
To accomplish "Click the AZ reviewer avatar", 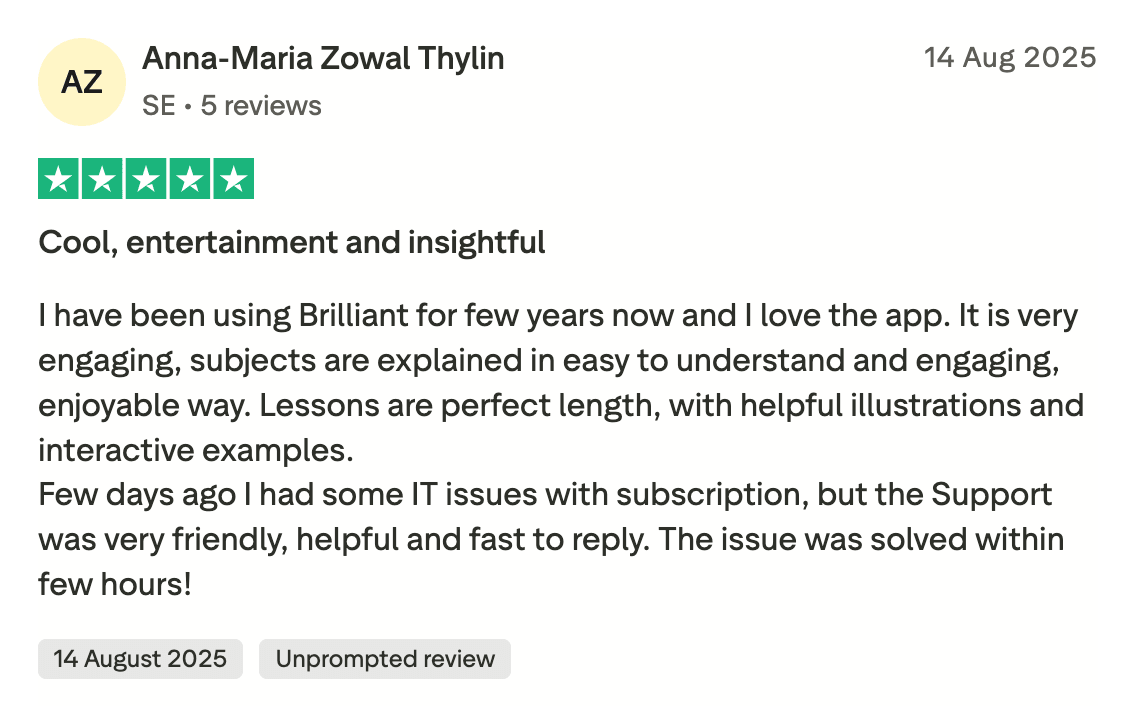I will pos(82,82).
